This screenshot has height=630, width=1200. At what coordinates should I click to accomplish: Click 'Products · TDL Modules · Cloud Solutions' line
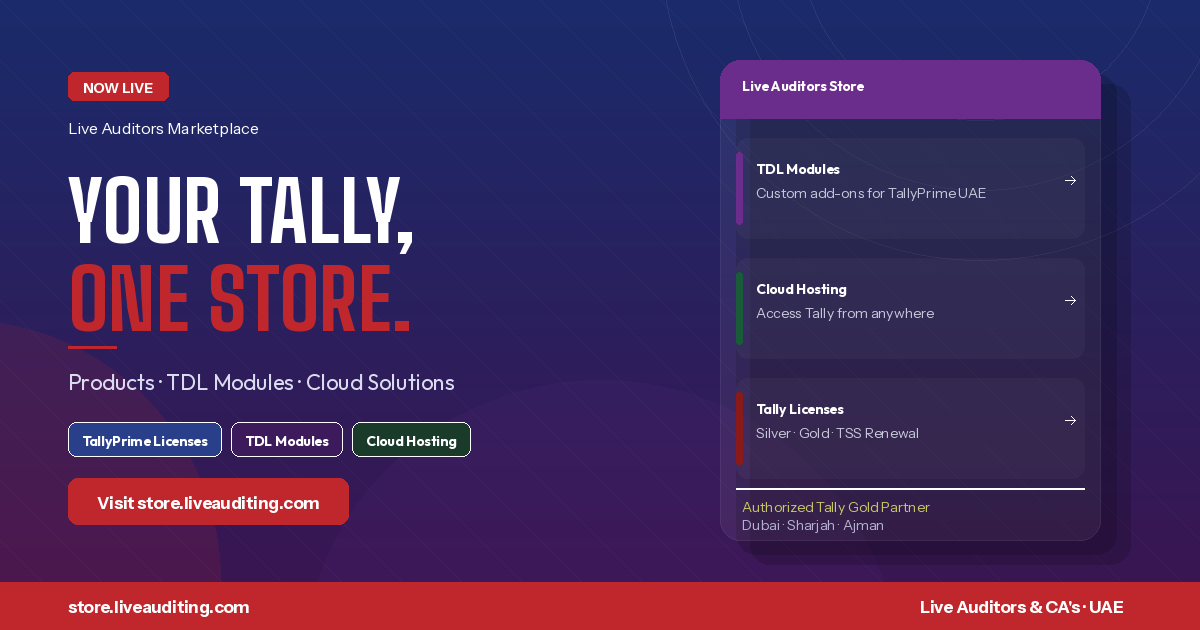pyautogui.click(x=261, y=383)
